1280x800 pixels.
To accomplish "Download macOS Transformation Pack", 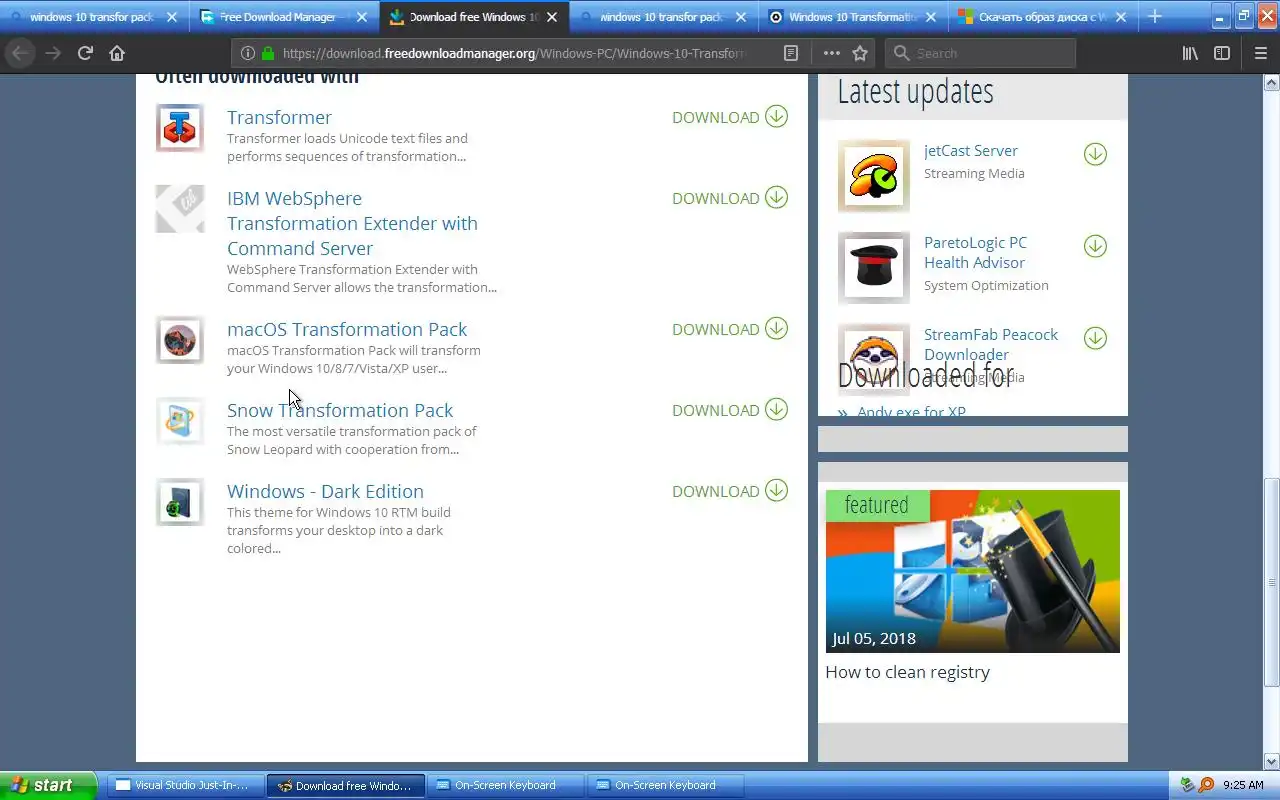I will pos(730,329).
